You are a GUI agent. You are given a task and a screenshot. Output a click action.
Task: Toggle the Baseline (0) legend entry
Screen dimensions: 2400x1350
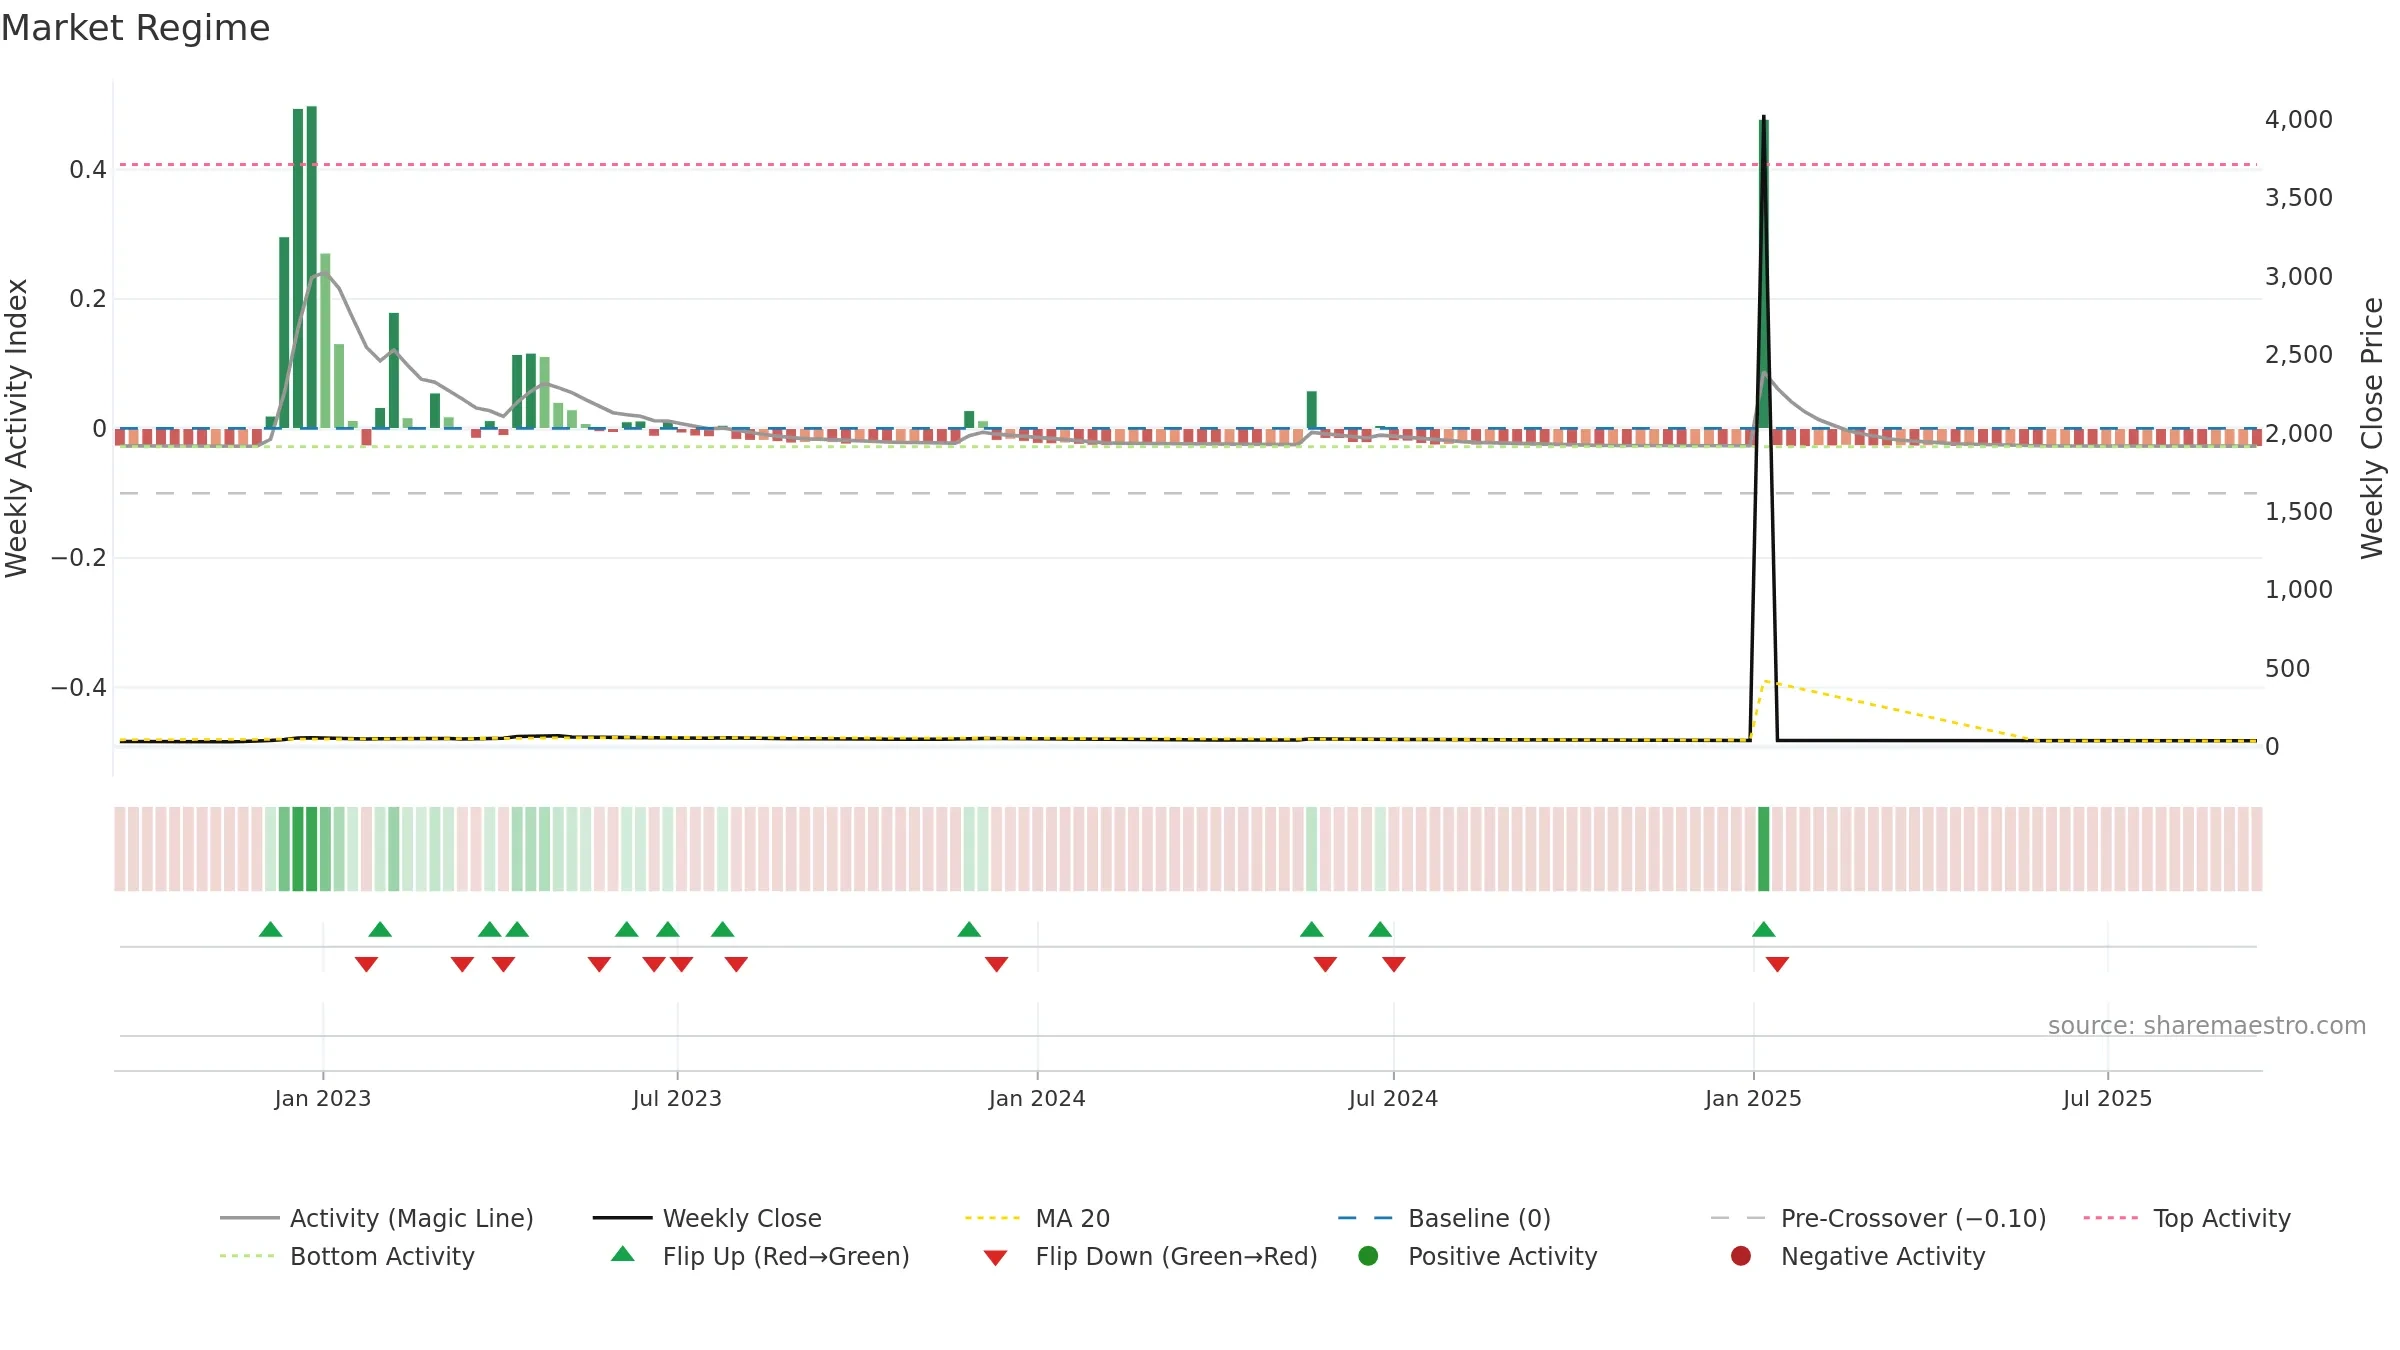click(x=1444, y=1218)
